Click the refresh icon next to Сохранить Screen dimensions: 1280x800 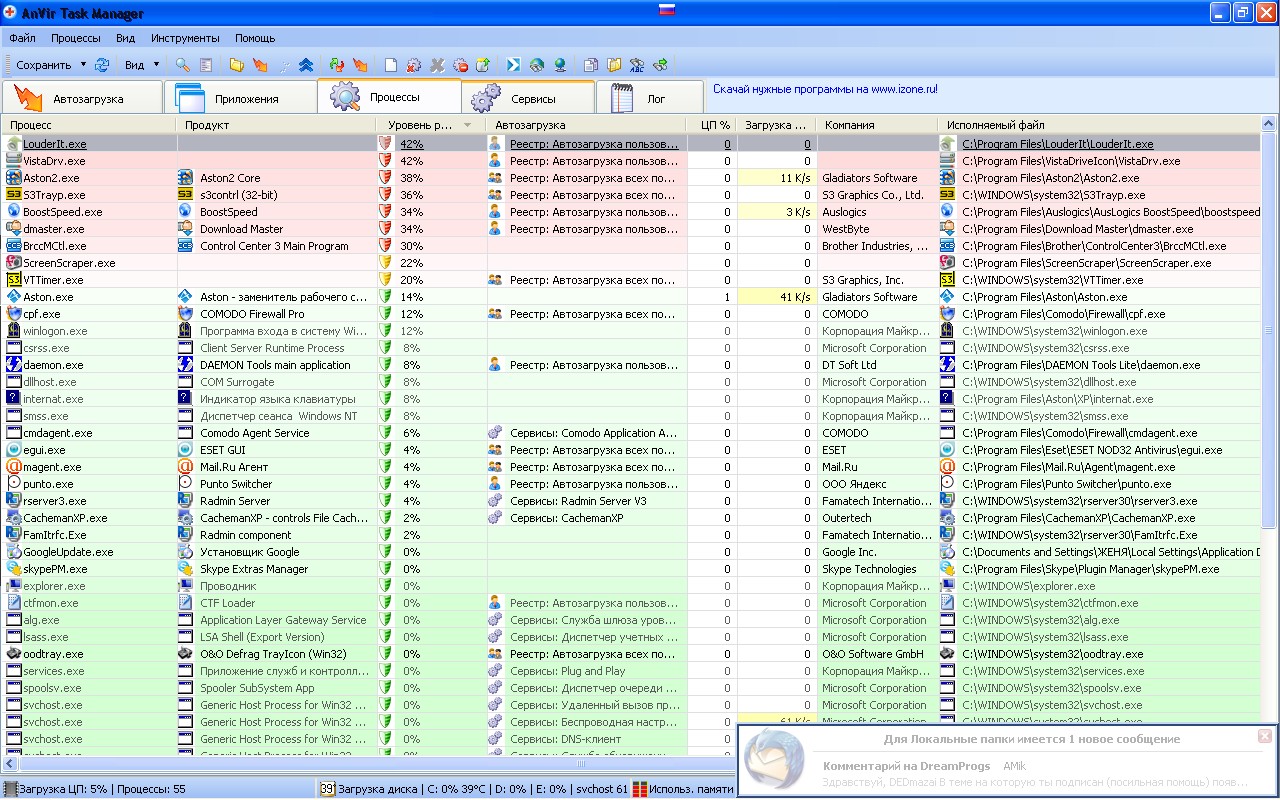pos(102,65)
